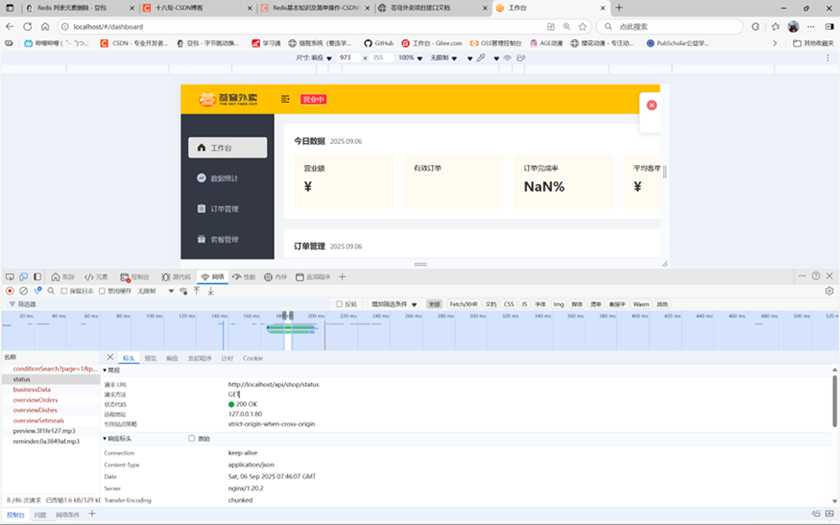
Task: Clear the network log
Action: [24, 291]
